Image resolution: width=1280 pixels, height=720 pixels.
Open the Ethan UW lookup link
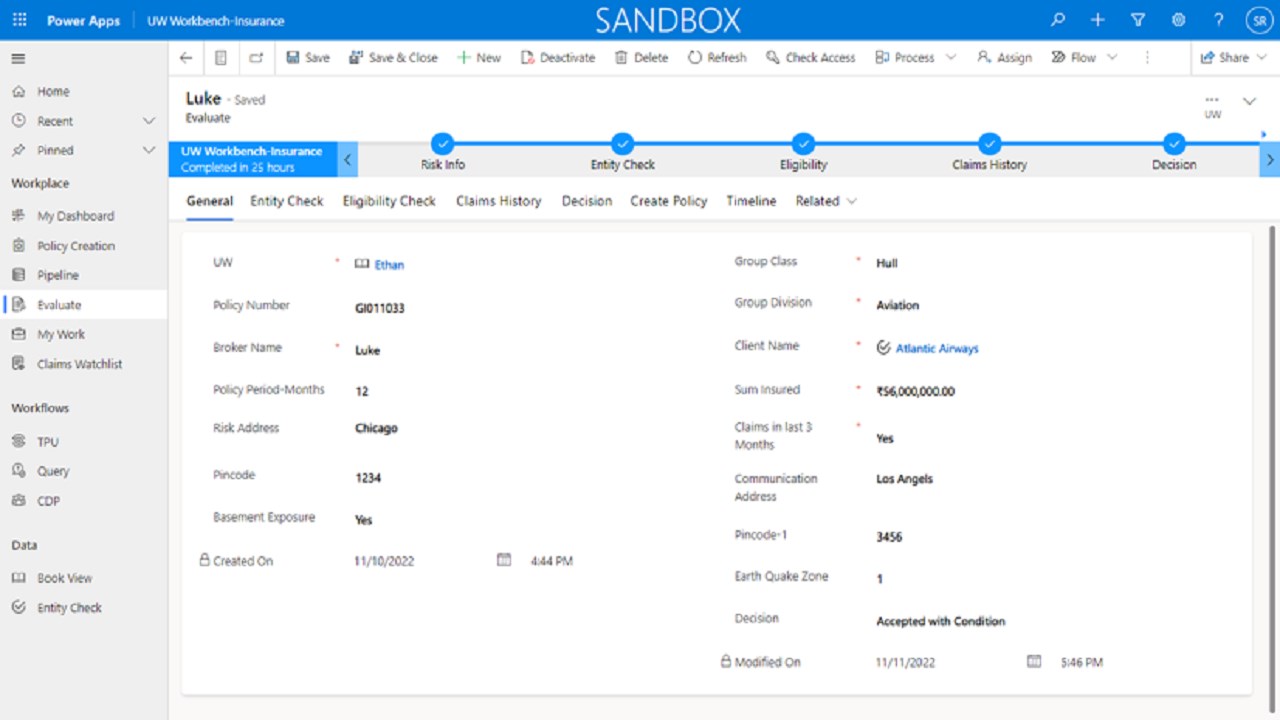[x=389, y=265]
